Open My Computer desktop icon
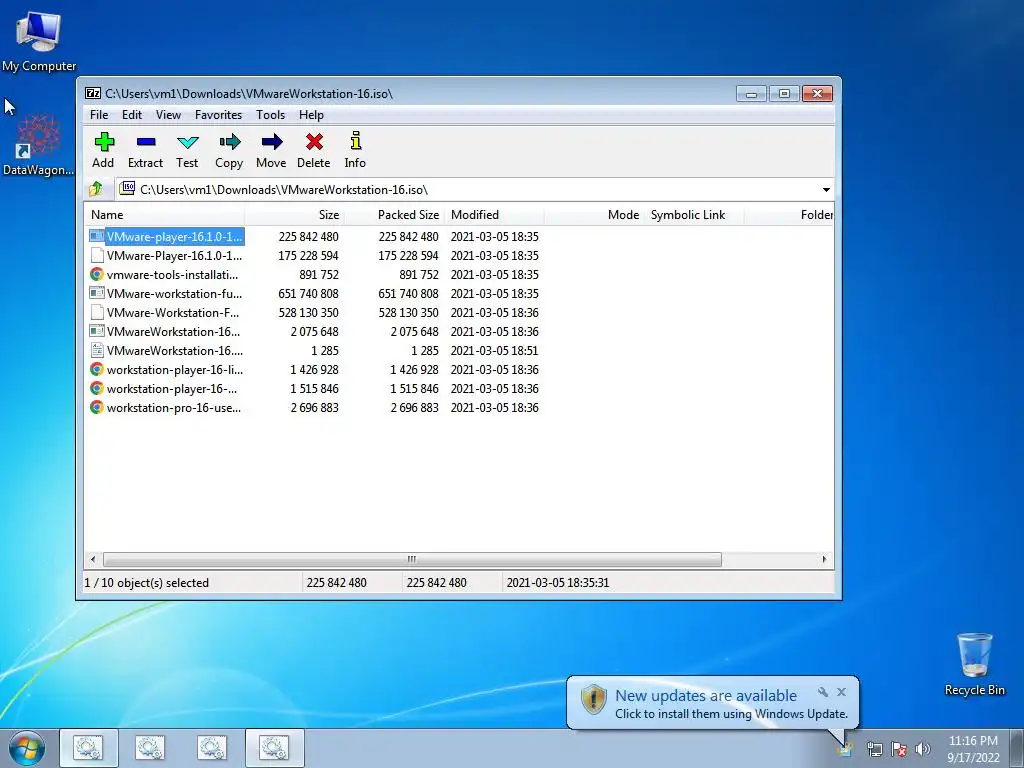The image size is (1024, 768). point(39,40)
